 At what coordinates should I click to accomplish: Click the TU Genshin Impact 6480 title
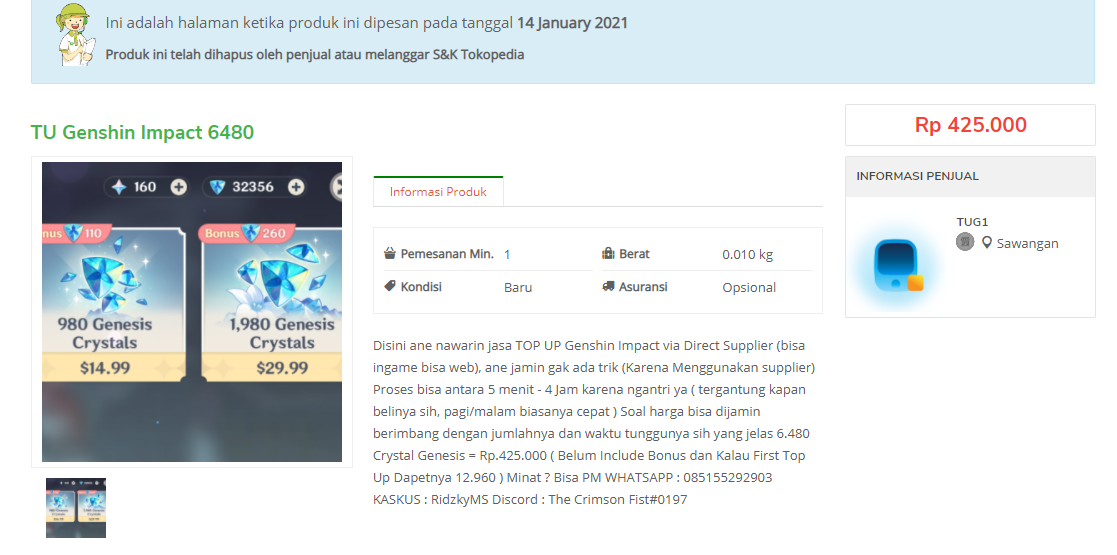tap(142, 133)
